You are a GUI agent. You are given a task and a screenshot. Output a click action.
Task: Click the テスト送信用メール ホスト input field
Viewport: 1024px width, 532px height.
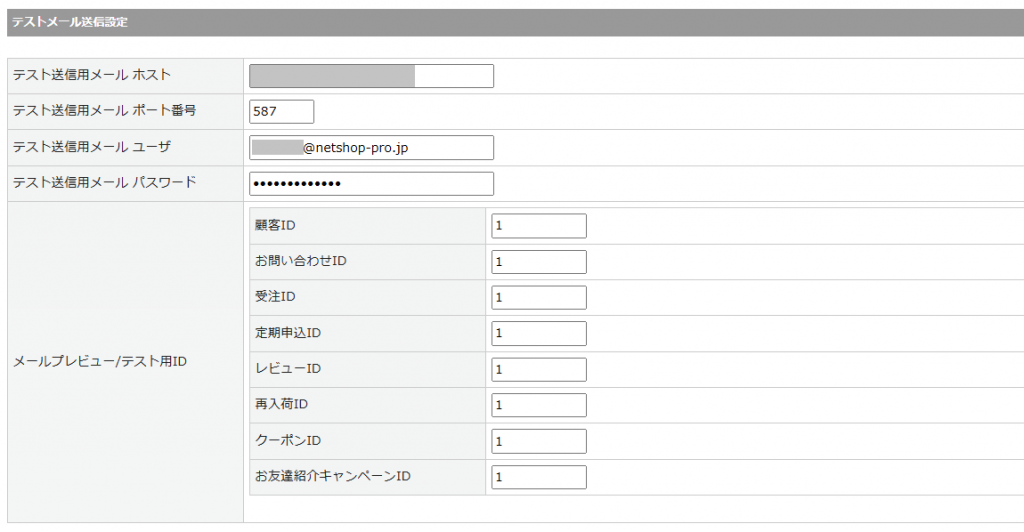pos(371,76)
